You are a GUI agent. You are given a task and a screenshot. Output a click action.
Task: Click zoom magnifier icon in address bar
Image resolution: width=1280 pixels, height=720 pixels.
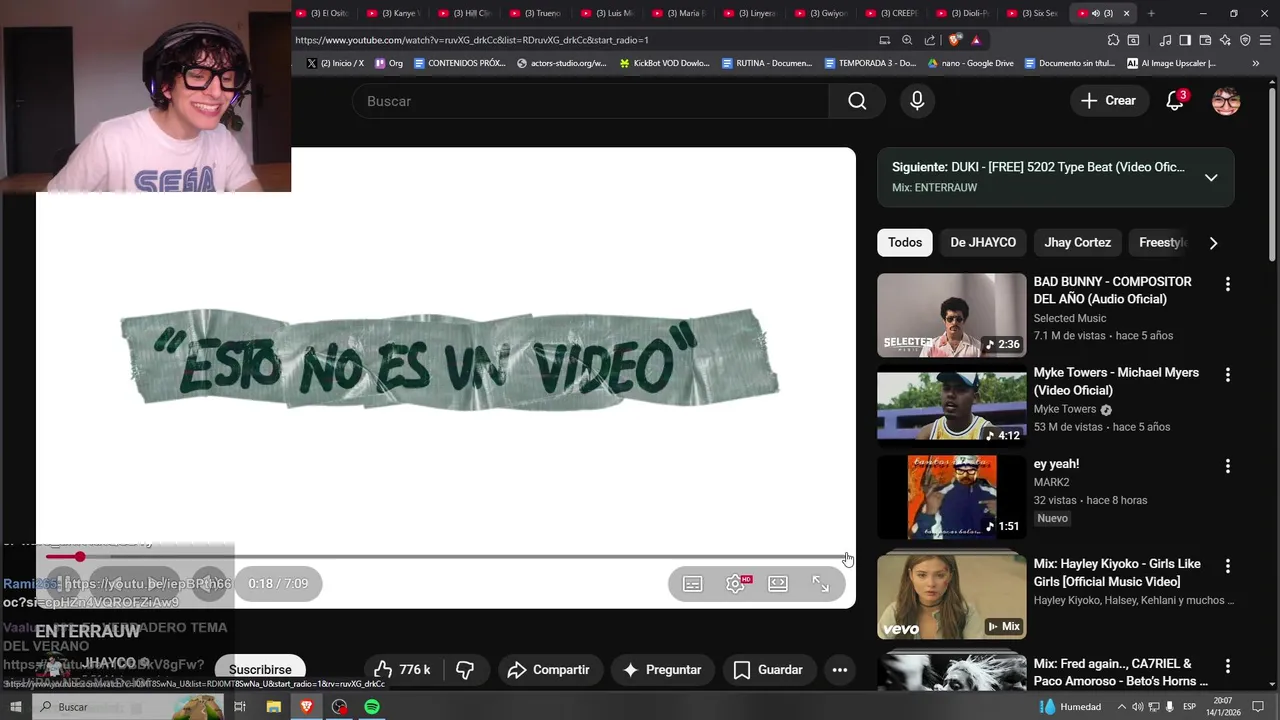pyautogui.click(x=907, y=40)
